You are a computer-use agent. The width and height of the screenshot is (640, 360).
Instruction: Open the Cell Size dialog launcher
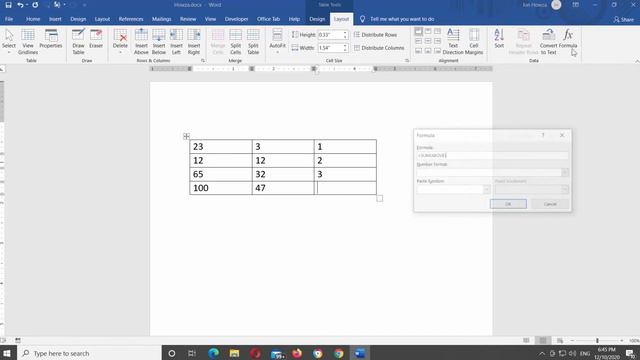[407, 61]
